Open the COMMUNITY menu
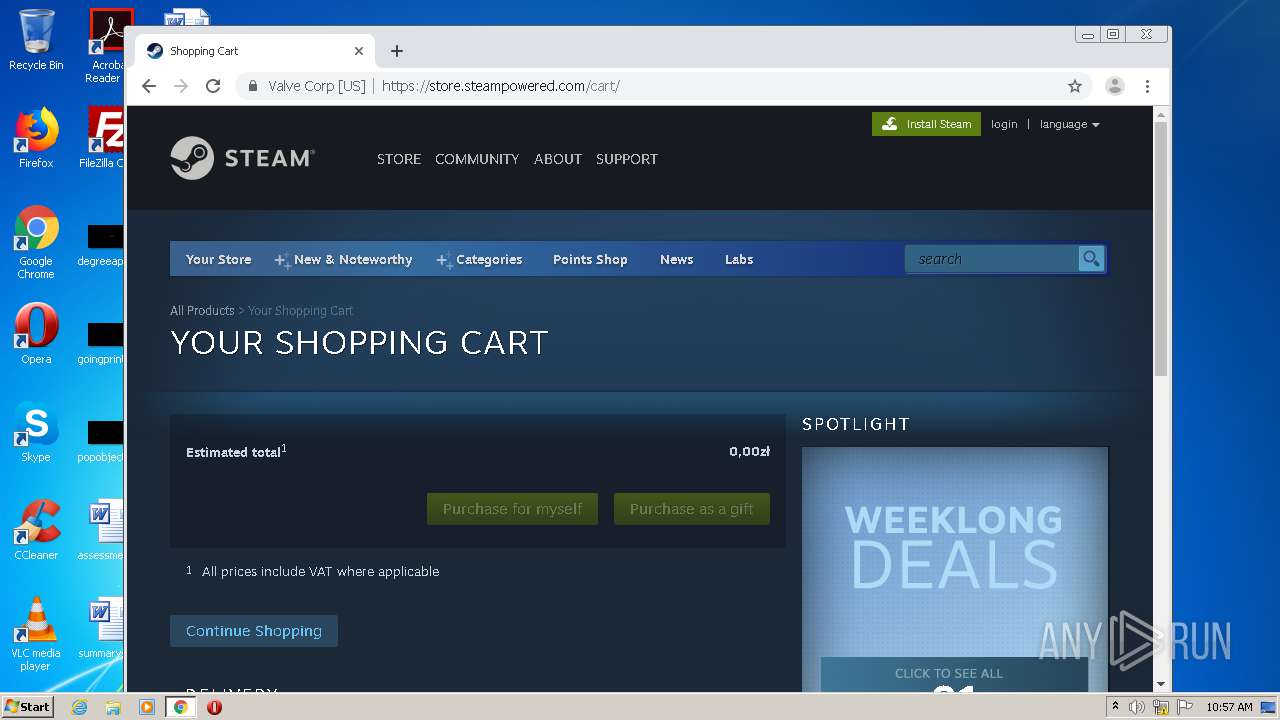The height and width of the screenshot is (720, 1280). pyautogui.click(x=477, y=159)
